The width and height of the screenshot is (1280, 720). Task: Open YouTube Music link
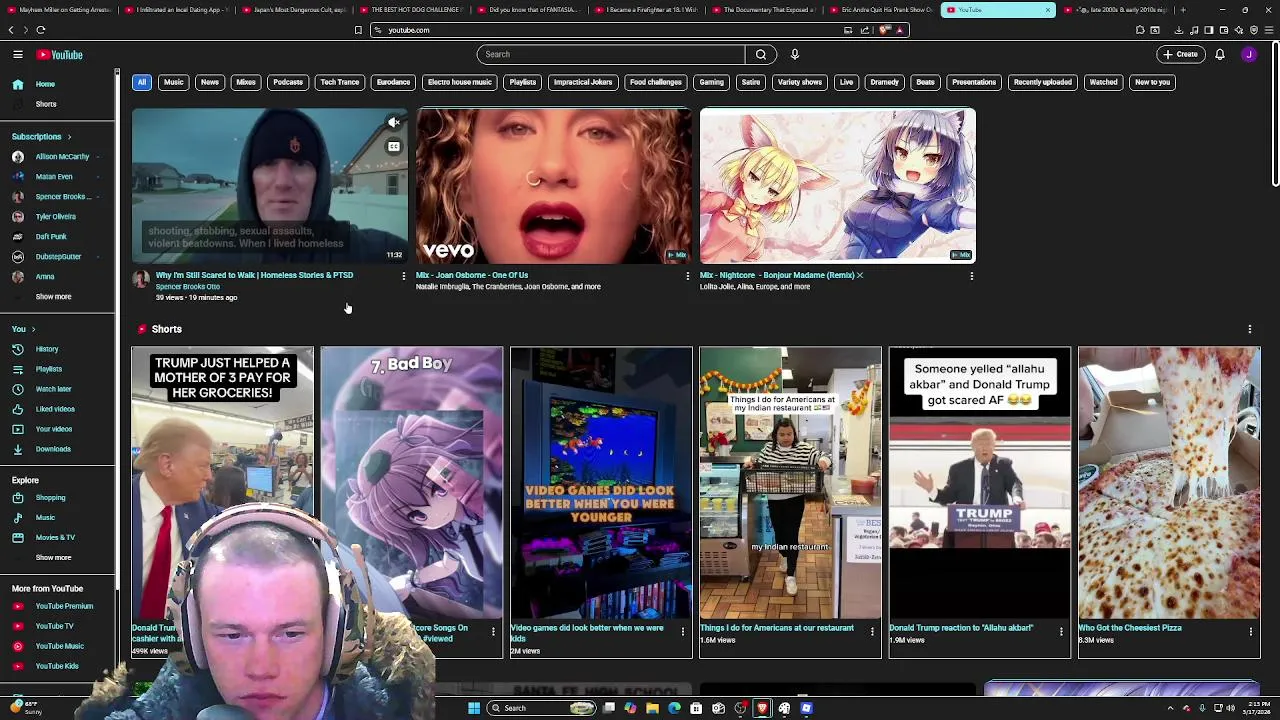click(58, 646)
